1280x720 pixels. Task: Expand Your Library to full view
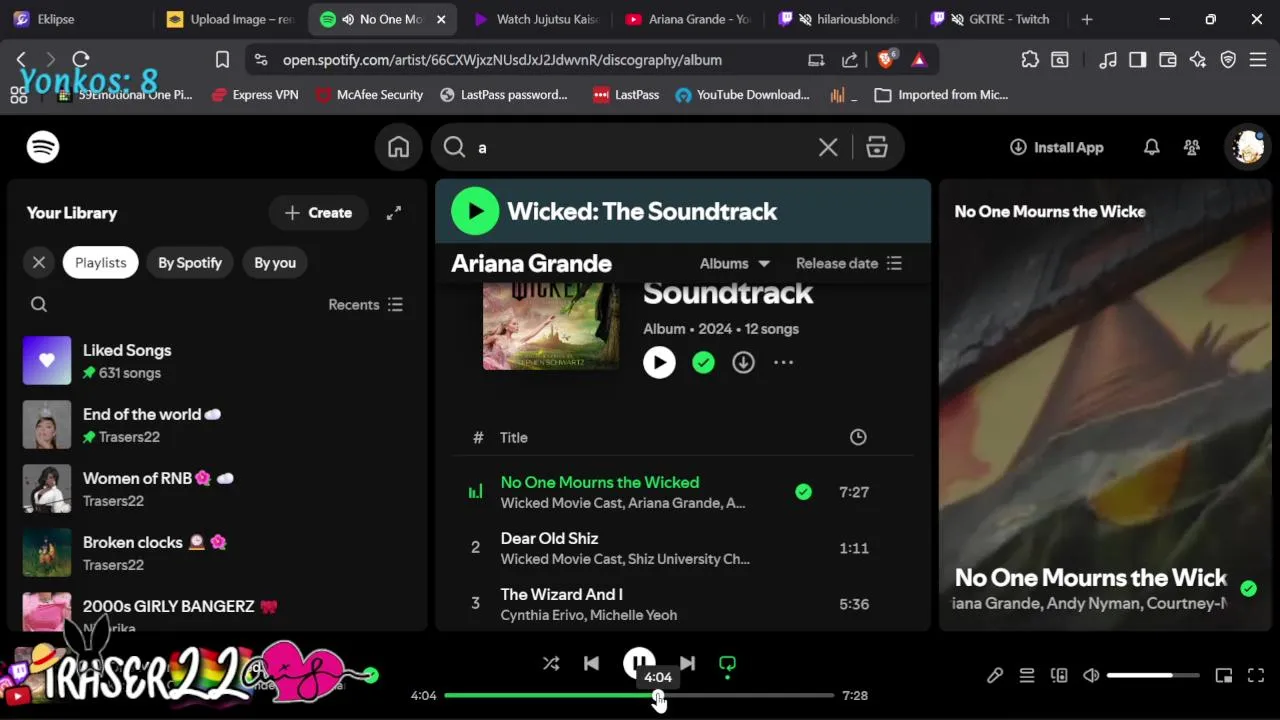(x=394, y=212)
